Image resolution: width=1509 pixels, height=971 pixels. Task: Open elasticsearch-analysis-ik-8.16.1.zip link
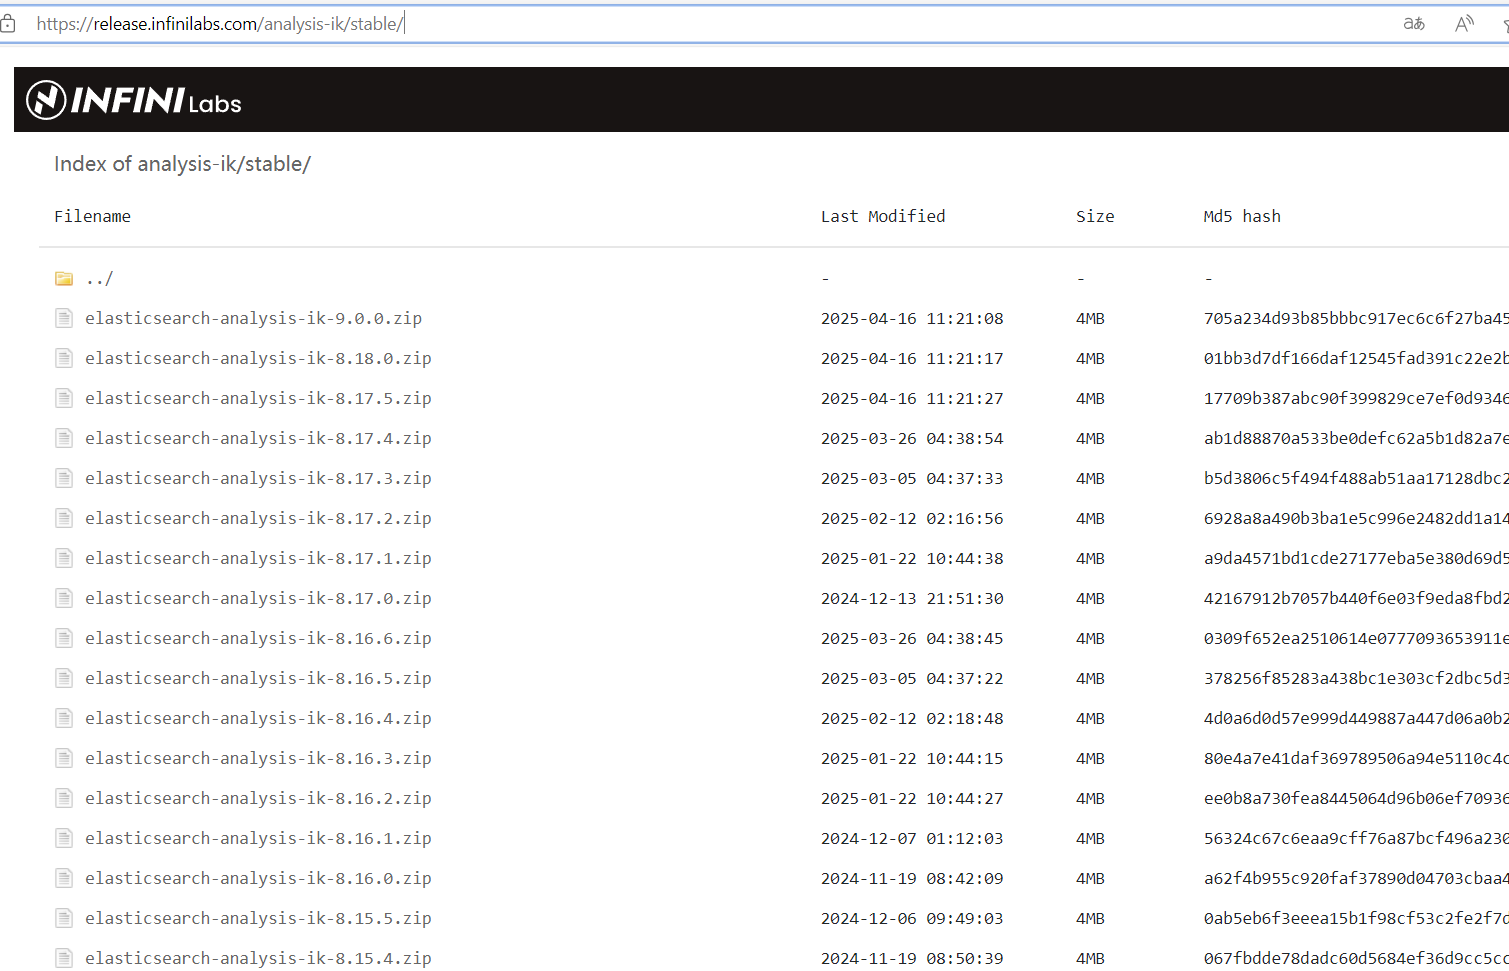click(x=258, y=838)
